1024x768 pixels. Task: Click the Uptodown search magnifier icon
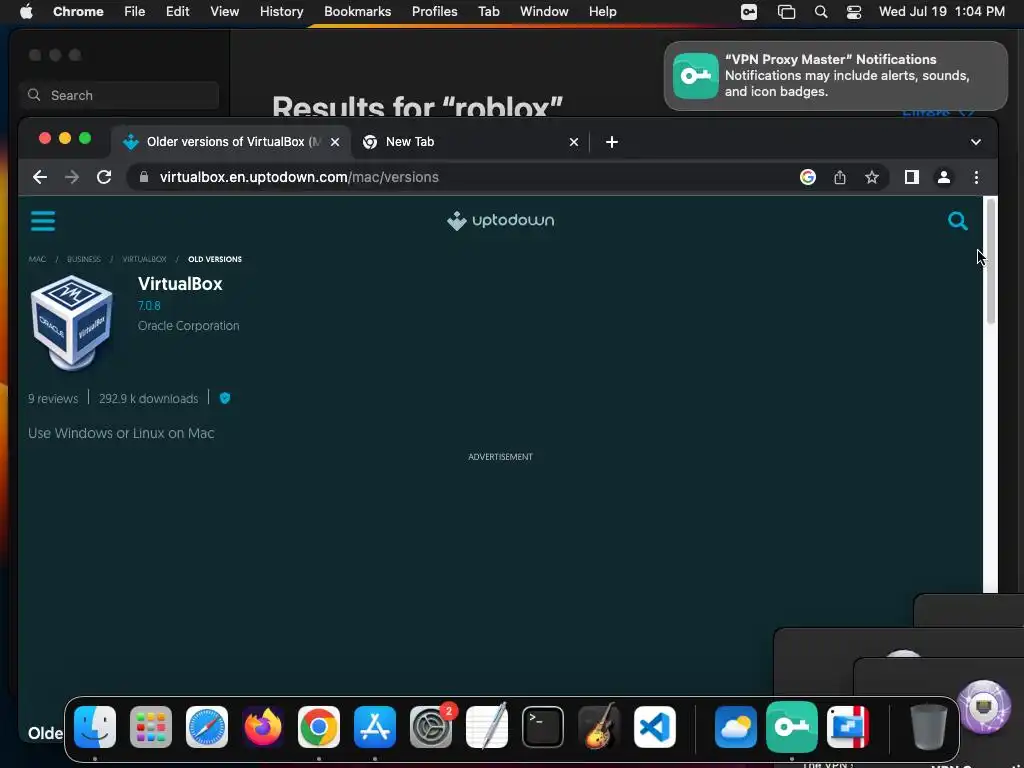[957, 221]
